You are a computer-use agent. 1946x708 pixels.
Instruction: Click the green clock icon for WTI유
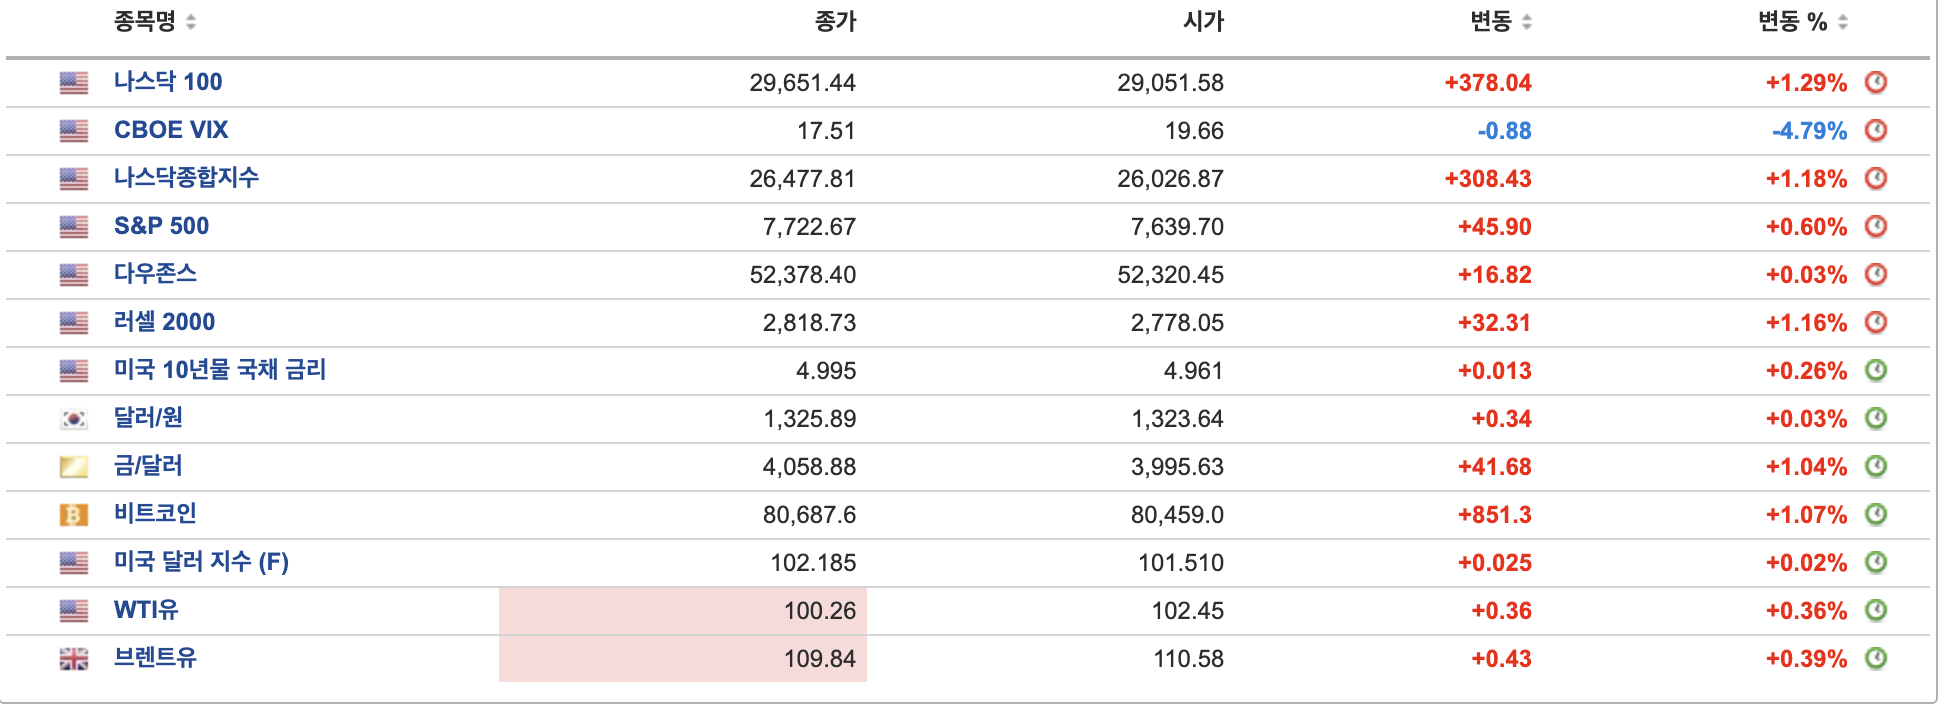click(x=1876, y=610)
